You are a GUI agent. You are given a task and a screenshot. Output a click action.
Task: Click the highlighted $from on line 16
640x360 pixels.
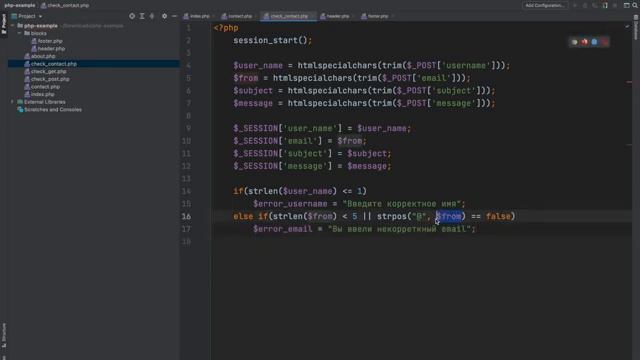point(448,216)
